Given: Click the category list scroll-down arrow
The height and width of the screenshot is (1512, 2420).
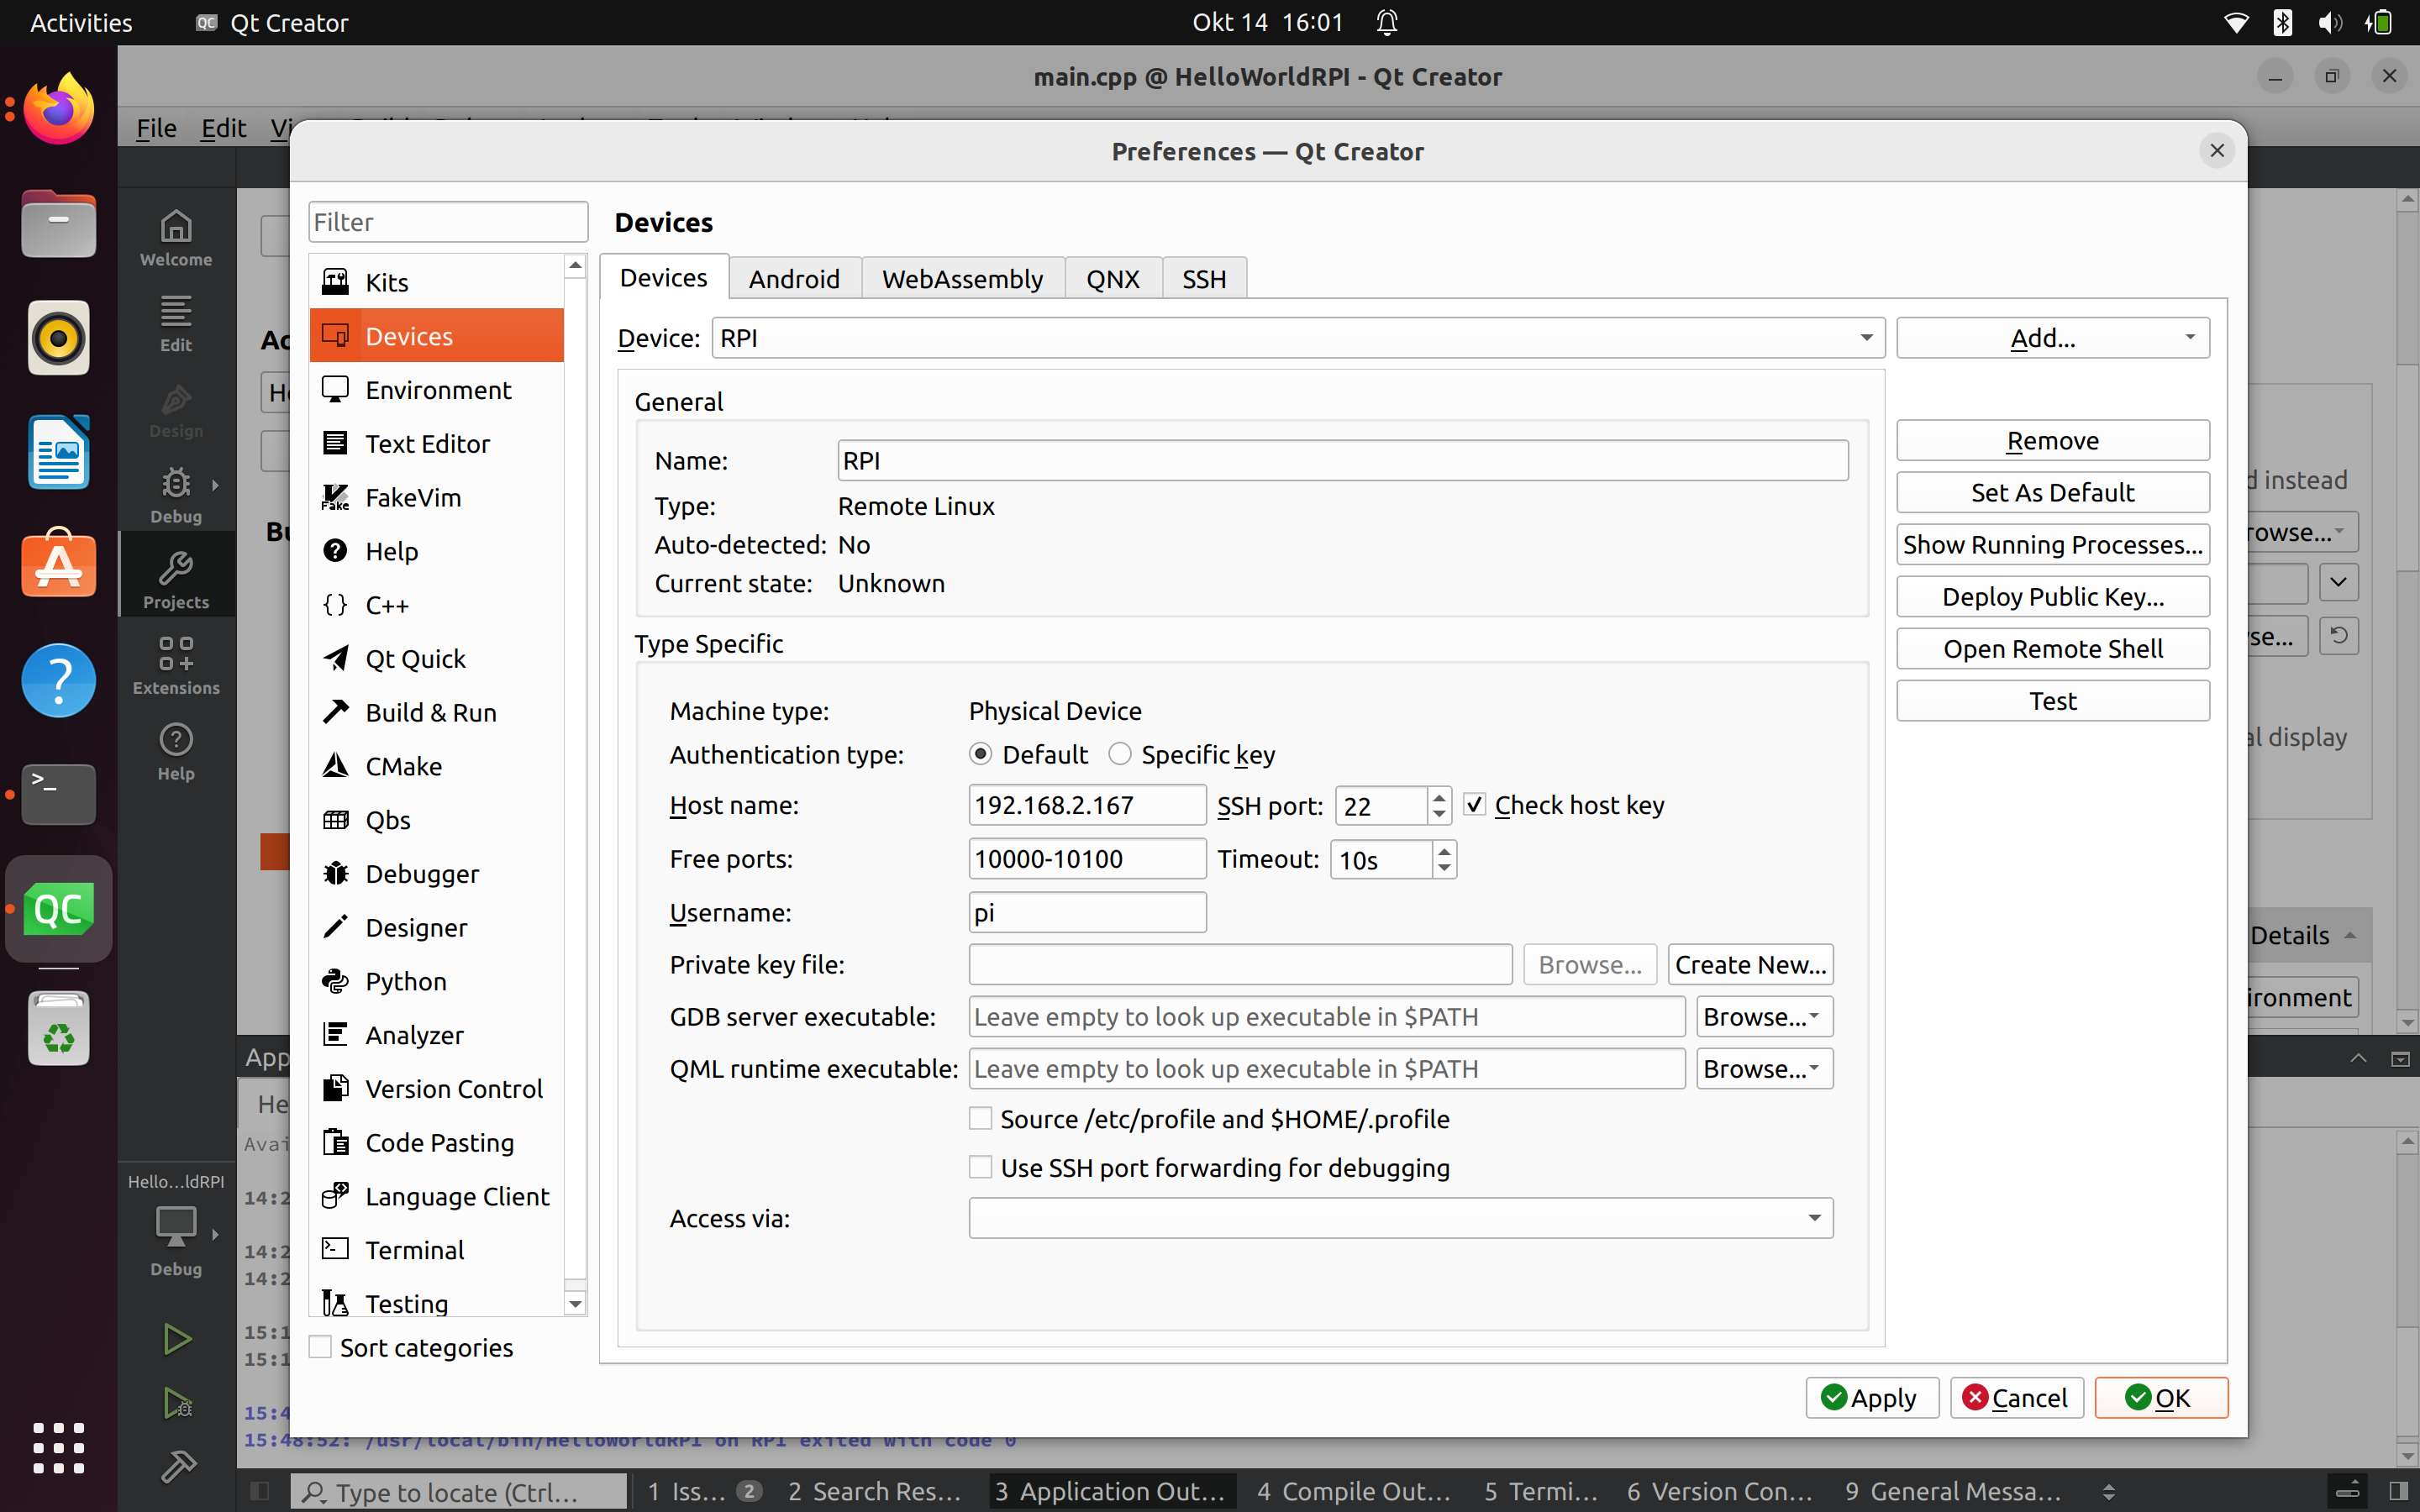Looking at the screenshot, I should [x=575, y=1303].
